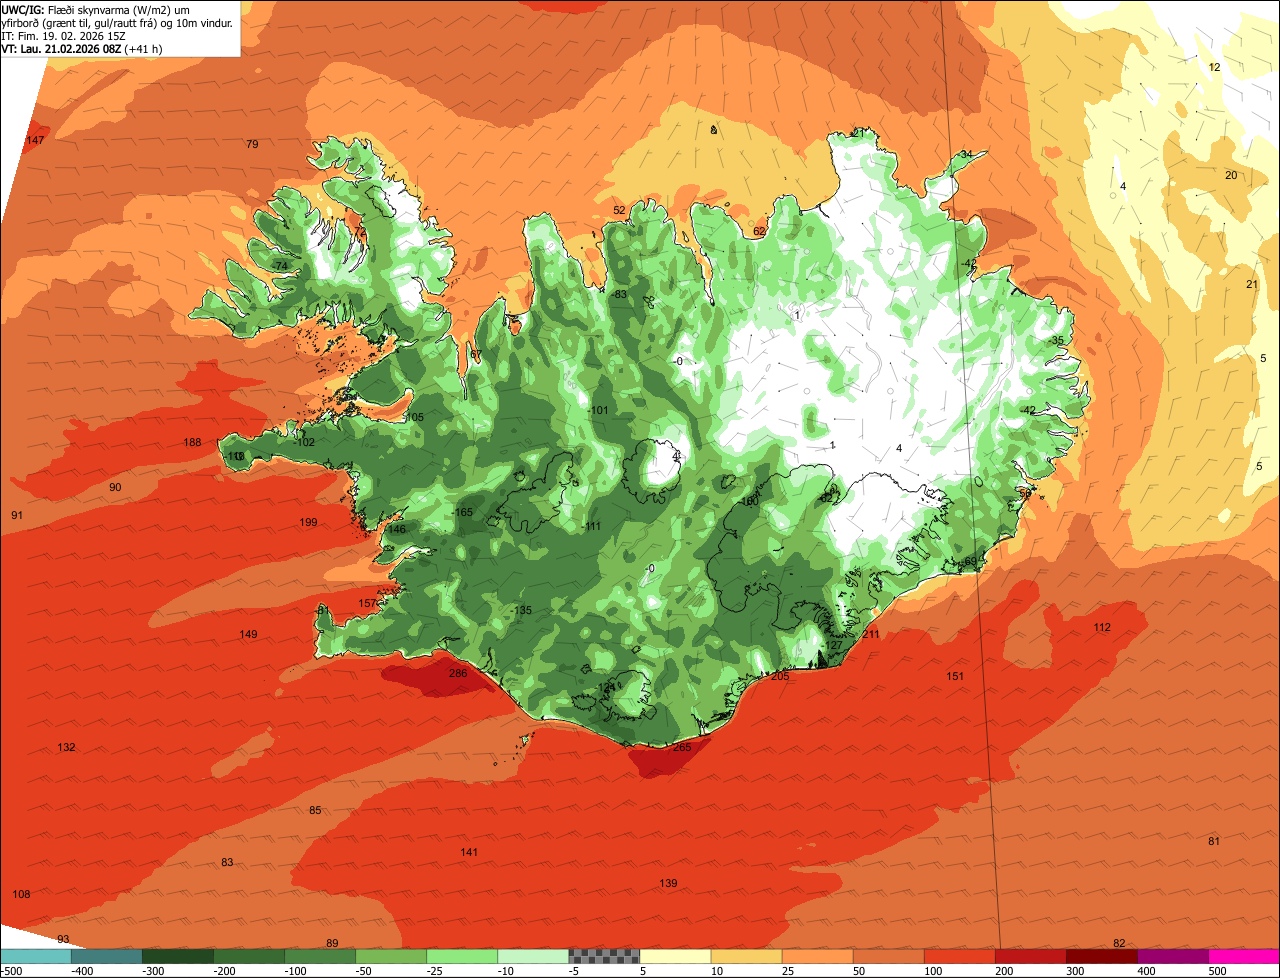Click the checkered swatch from -5 to 5
1280x978 pixels.
[604, 956]
